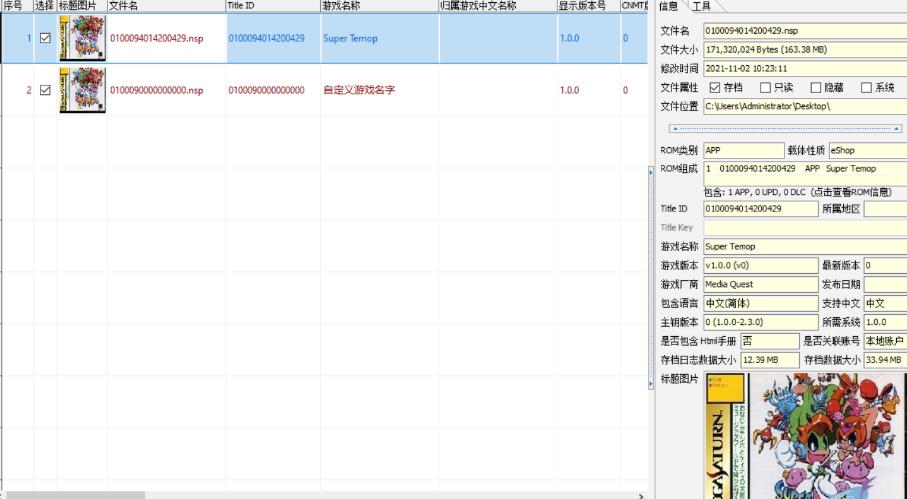Open the large 标题图片 cover preview

tap(805, 436)
